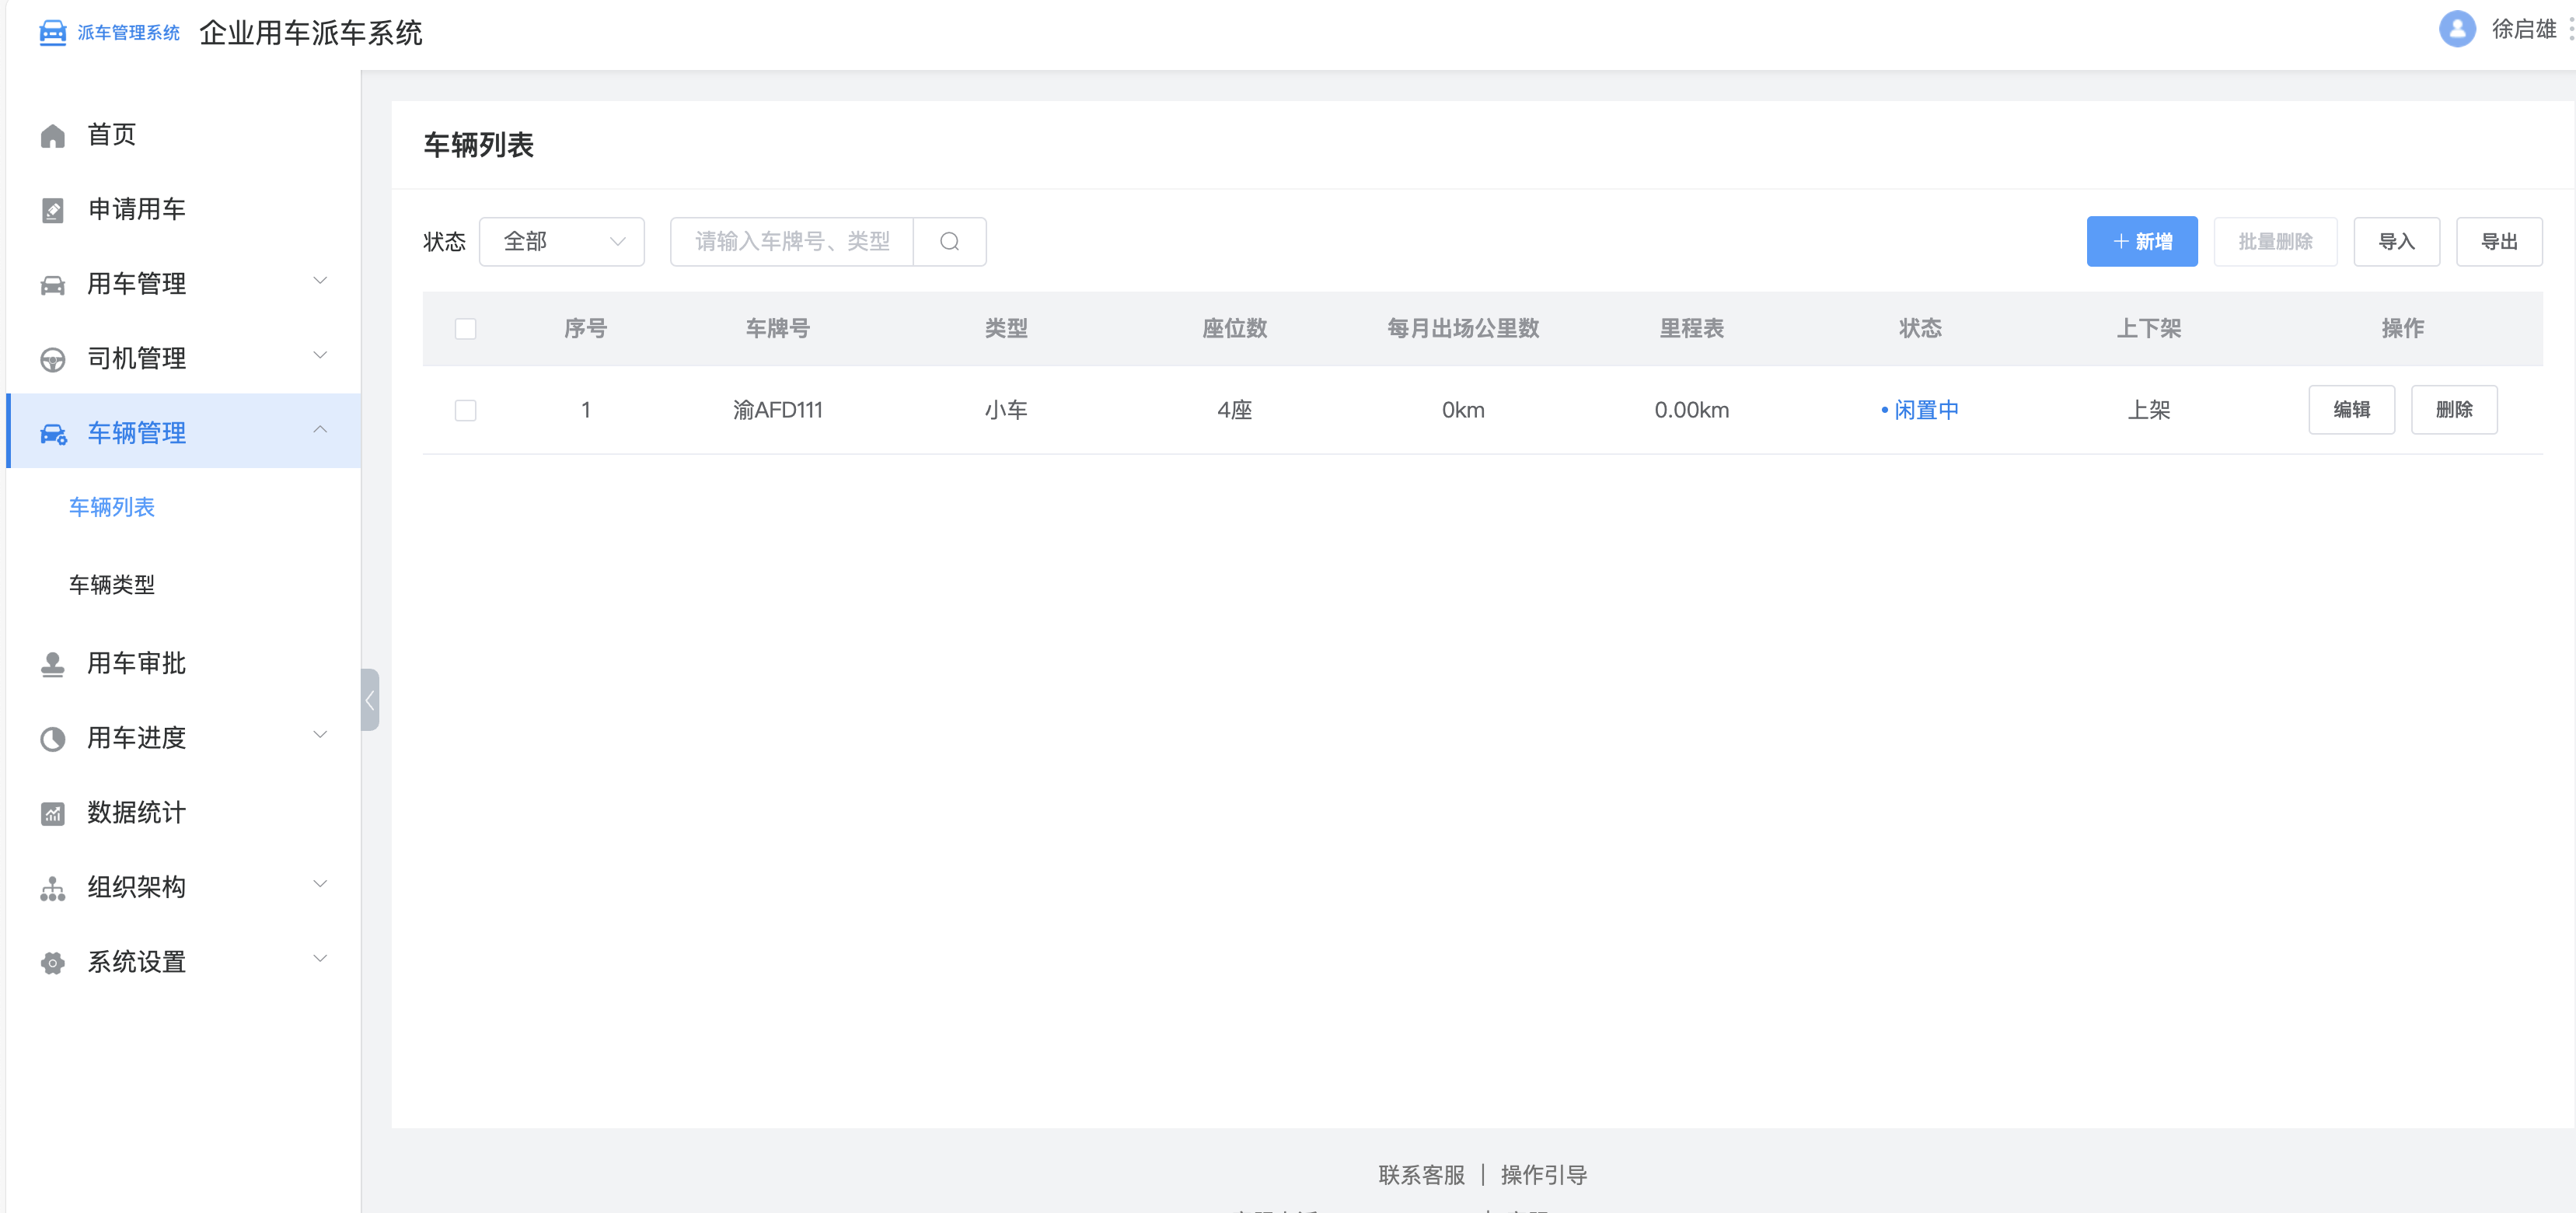Click the 0.00km mileage cell
The height and width of the screenshot is (1213, 2576).
[1691, 410]
